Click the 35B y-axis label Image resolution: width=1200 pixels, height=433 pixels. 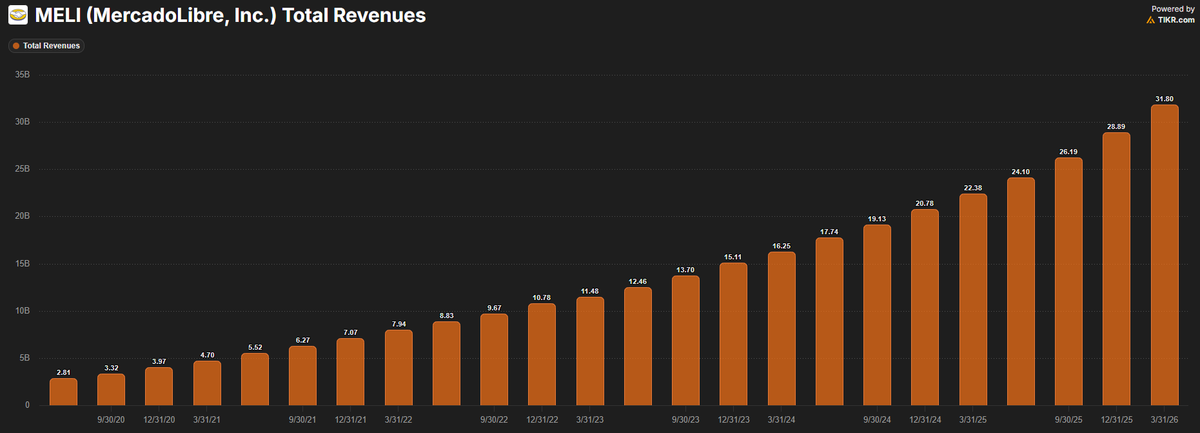point(23,75)
